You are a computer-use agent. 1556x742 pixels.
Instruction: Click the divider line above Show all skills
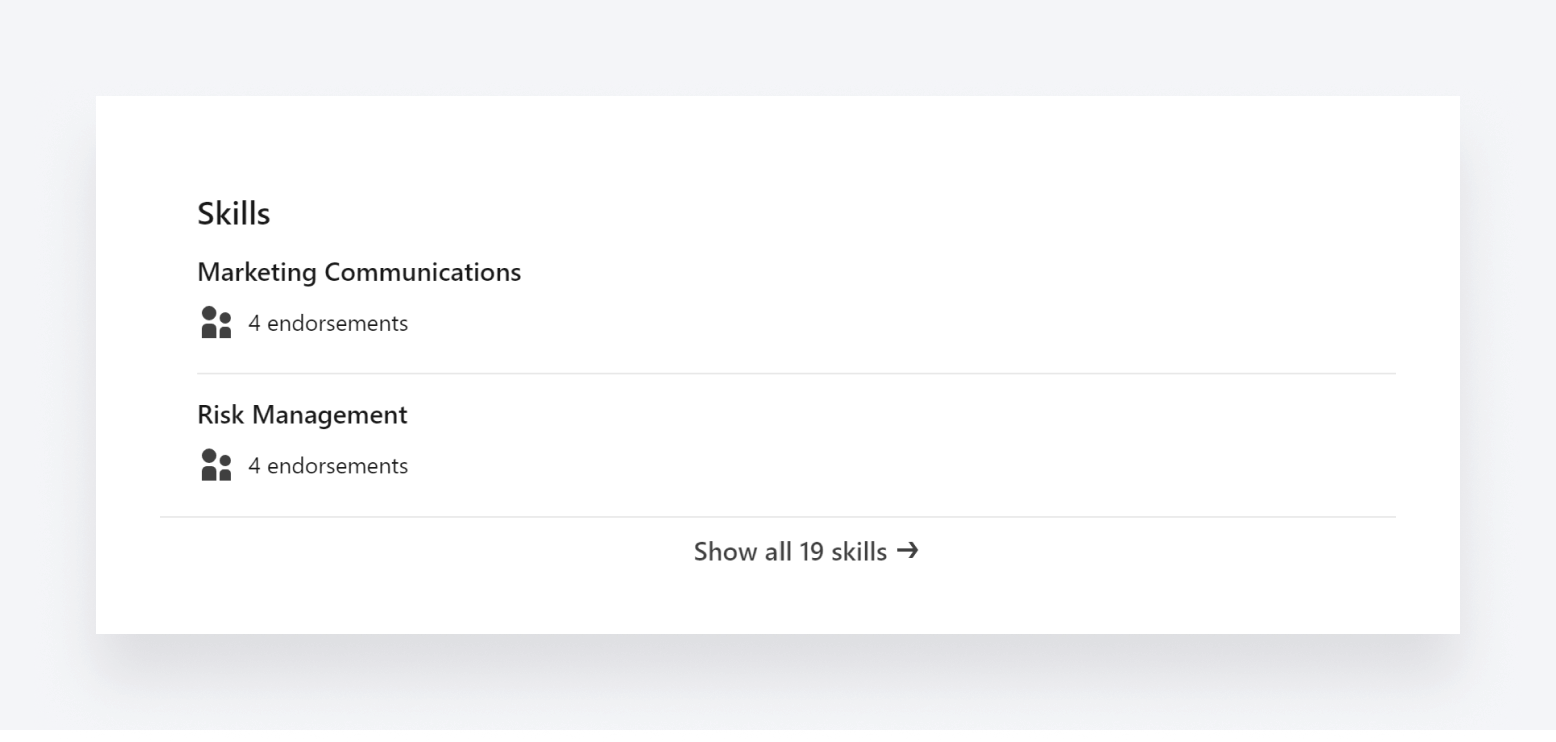point(778,517)
